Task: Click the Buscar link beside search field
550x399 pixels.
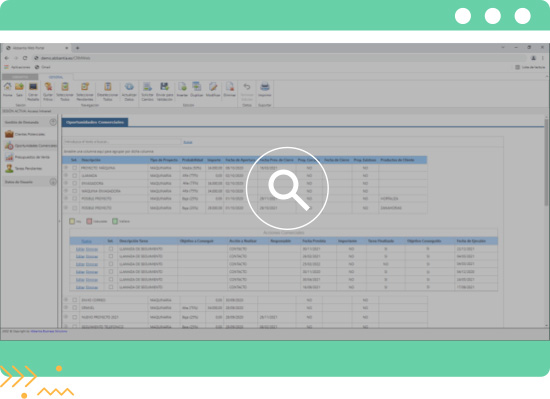Action: click(188, 142)
